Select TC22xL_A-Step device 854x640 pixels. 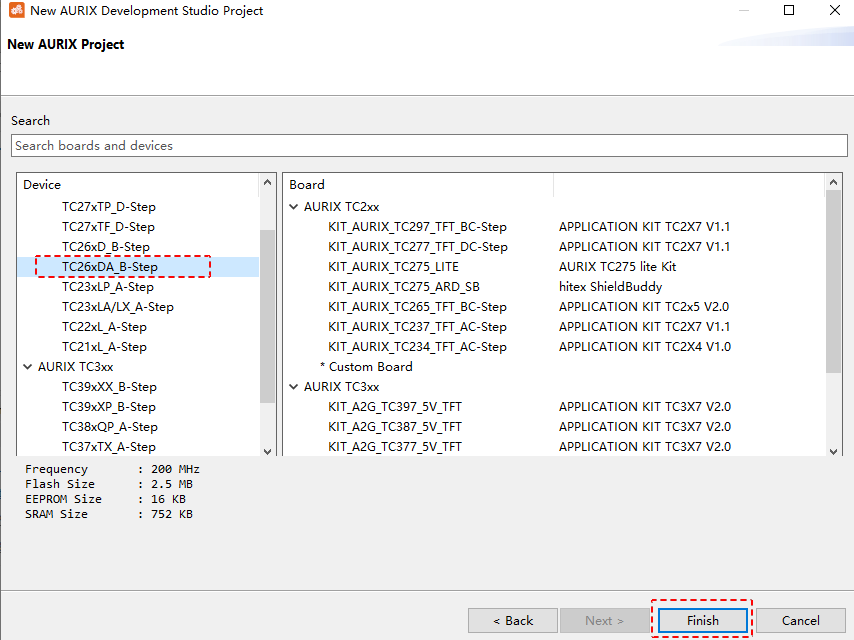105,327
